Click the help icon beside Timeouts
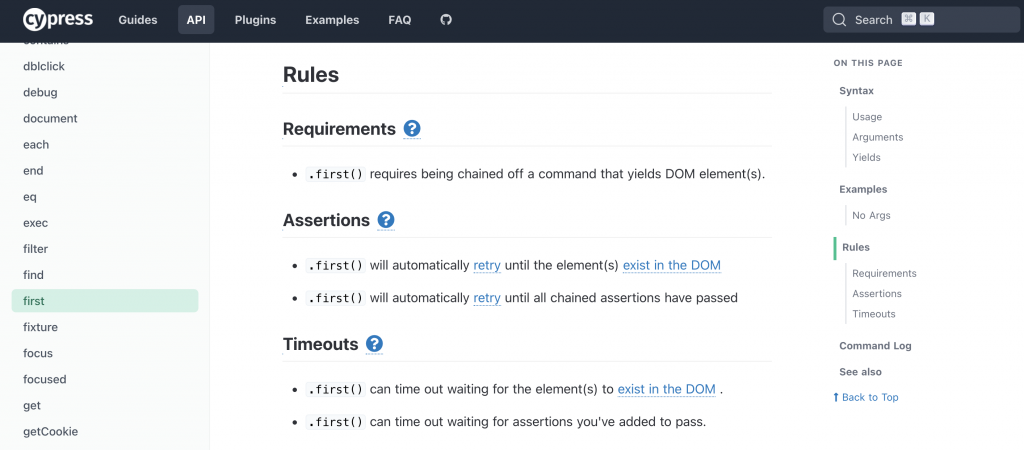The width and height of the screenshot is (1024, 450). (374, 344)
